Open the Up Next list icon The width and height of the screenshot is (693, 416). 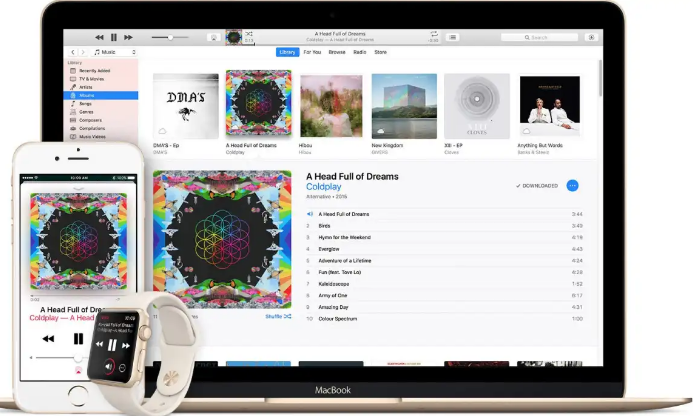pyautogui.click(x=453, y=38)
